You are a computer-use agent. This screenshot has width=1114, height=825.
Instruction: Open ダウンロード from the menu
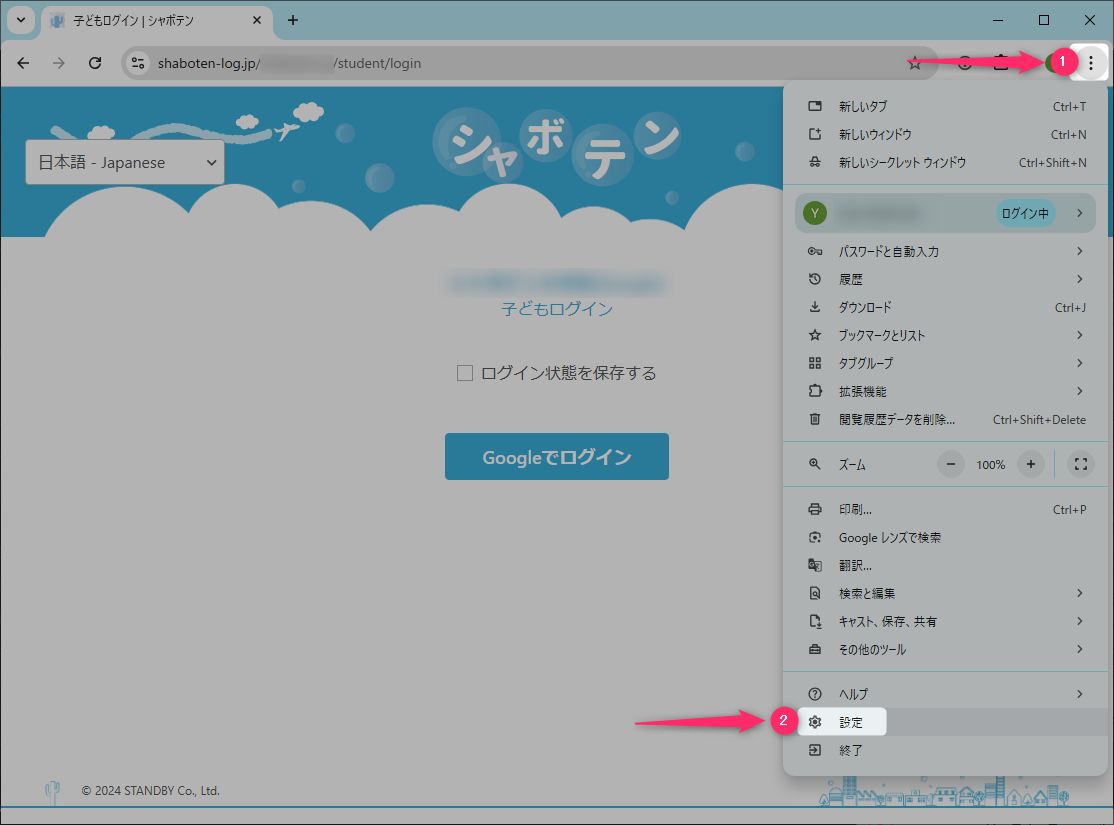[x=946, y=308]
